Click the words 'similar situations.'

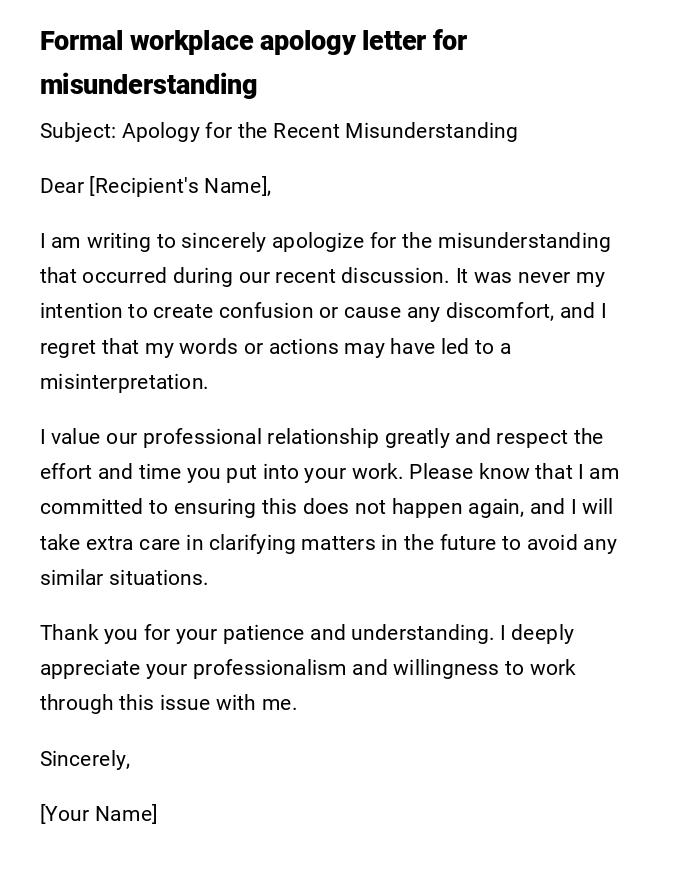tap(124, 578)
